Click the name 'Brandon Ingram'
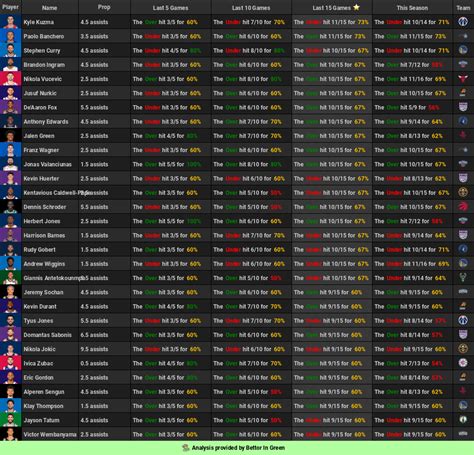The height and width of the screenshot is (455, 474). click(x=44, y=65)
